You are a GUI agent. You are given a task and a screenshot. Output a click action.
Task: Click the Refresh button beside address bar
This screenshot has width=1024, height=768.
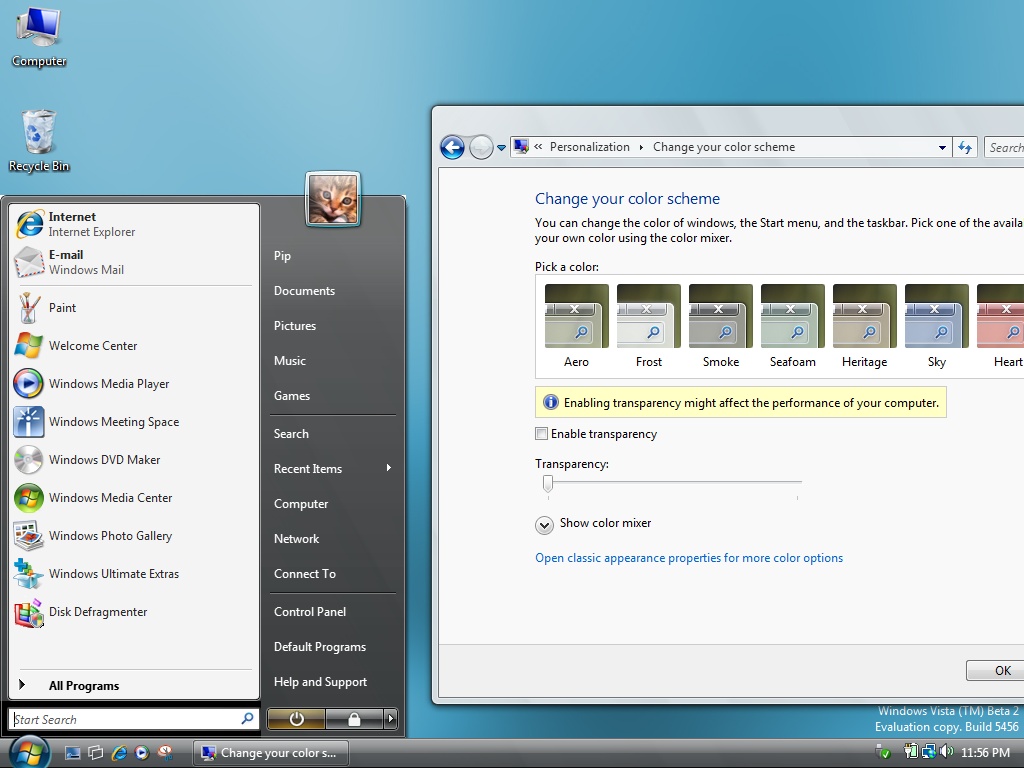tap(965, 147)
